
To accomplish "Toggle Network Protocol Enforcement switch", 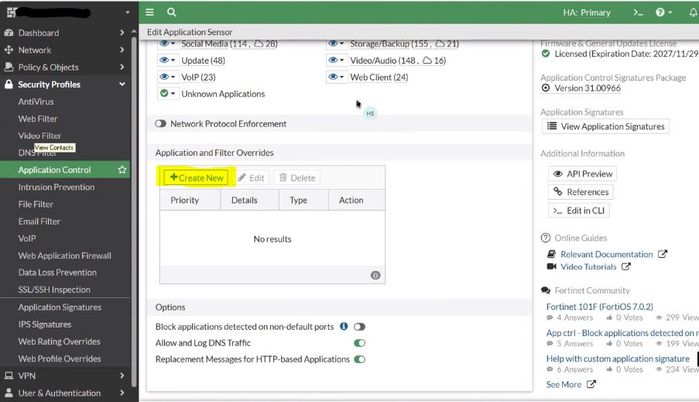I will (161, 124).
